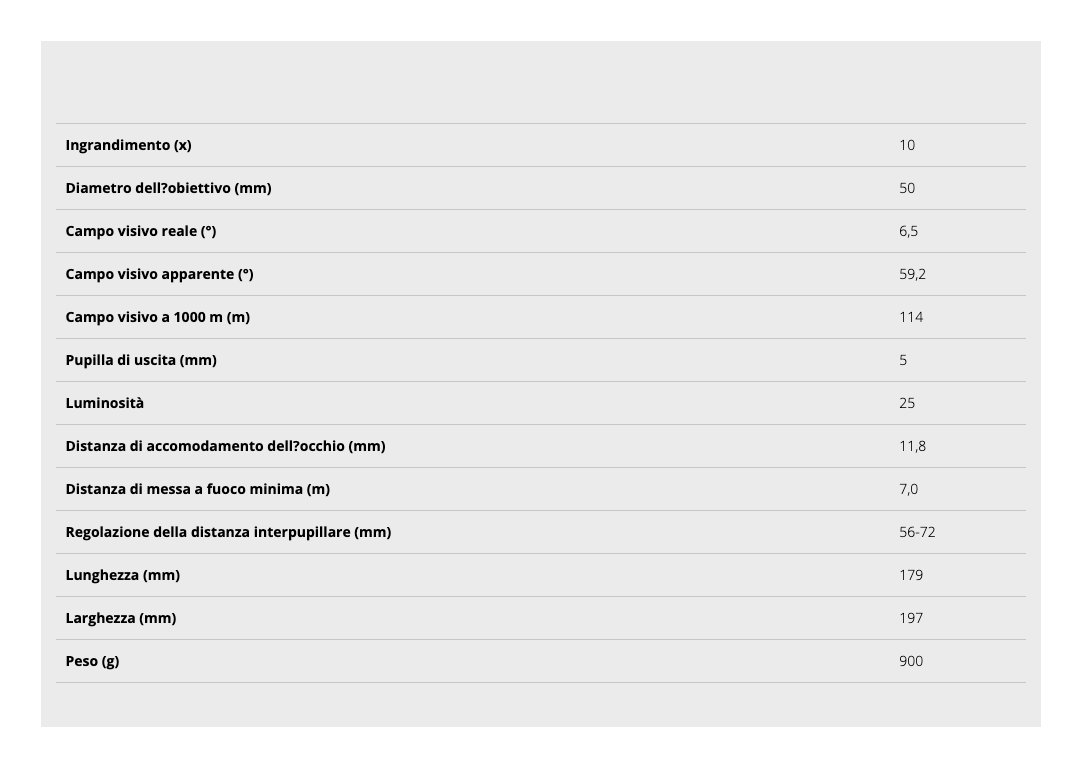The image size is (1082, 768).
Task: Select the Larghezza value 197
Action: [911, 618]
